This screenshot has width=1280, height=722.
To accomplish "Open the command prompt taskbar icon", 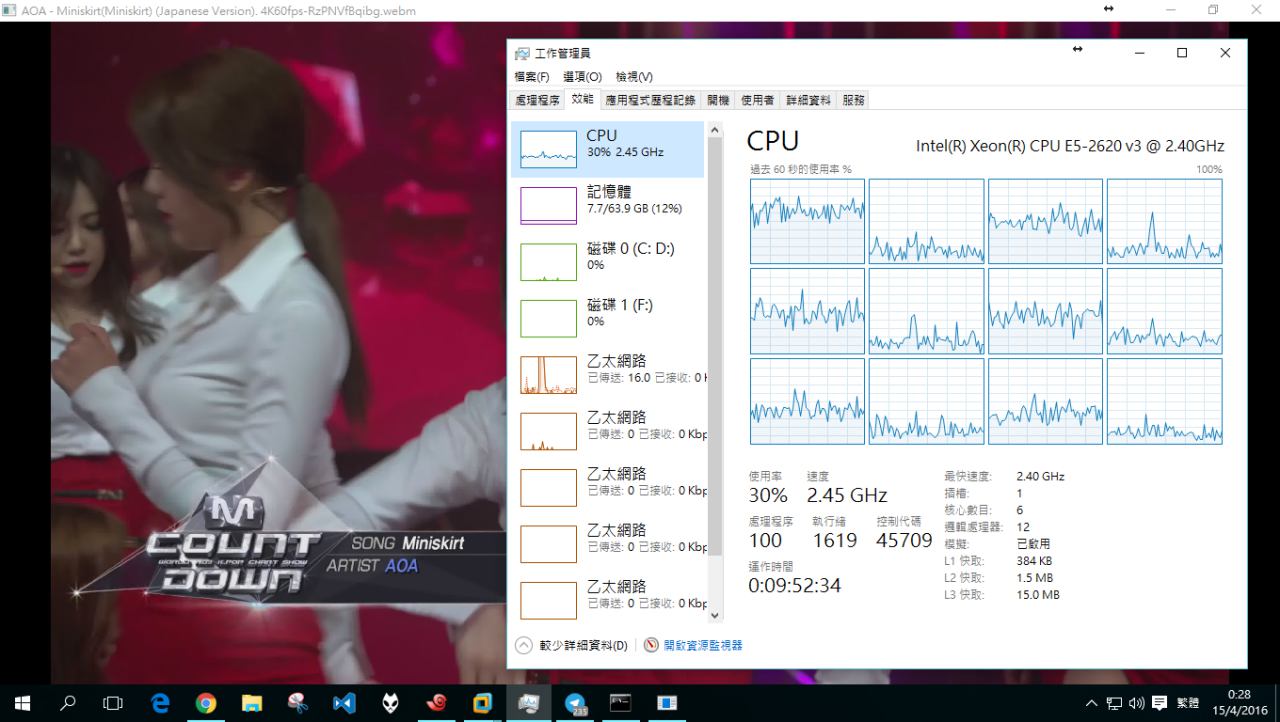I will tap(621, 703).
